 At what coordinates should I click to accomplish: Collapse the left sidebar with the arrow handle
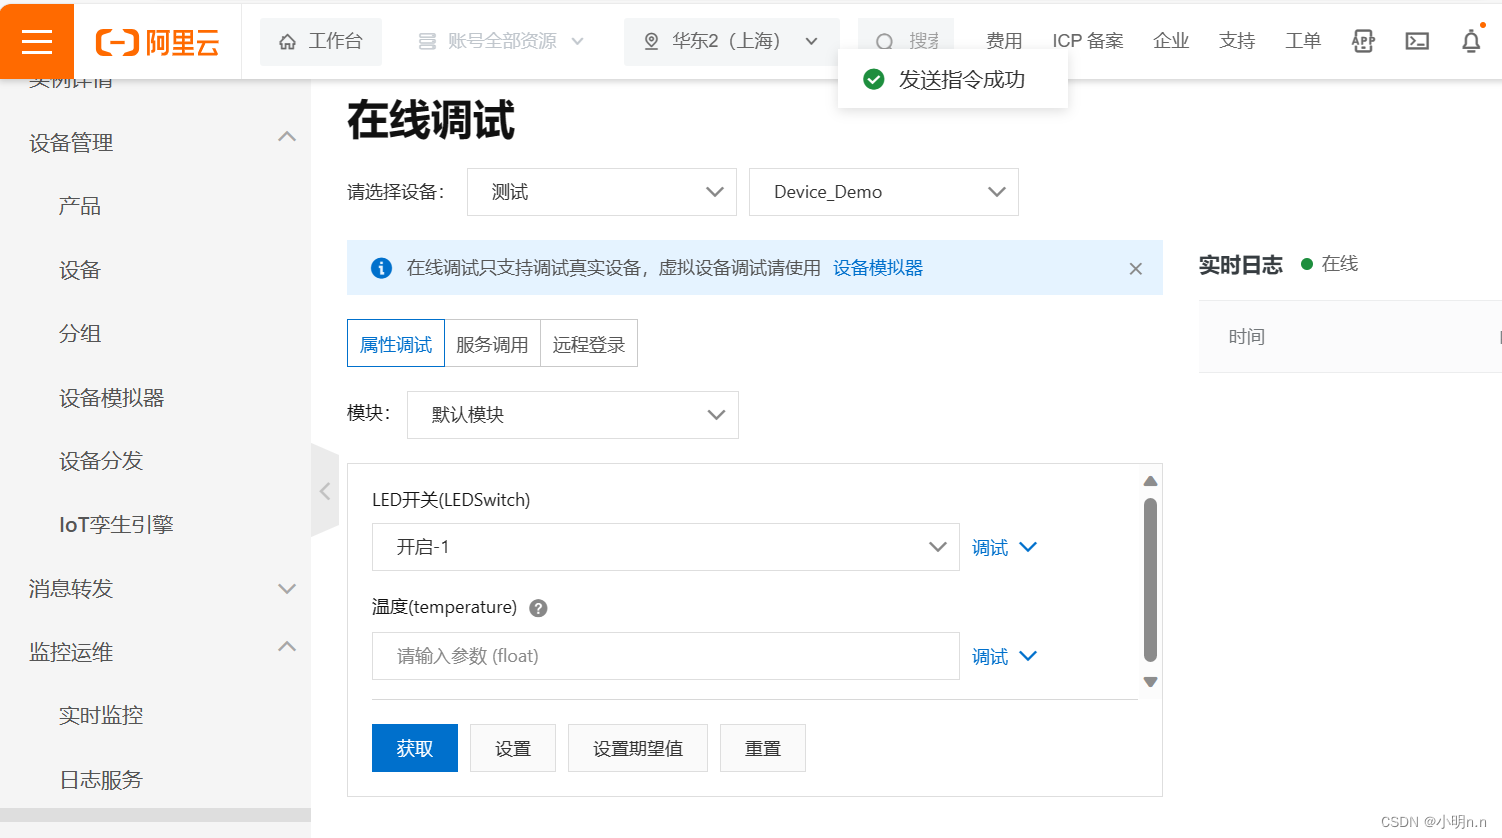click(x=325, y=491)
